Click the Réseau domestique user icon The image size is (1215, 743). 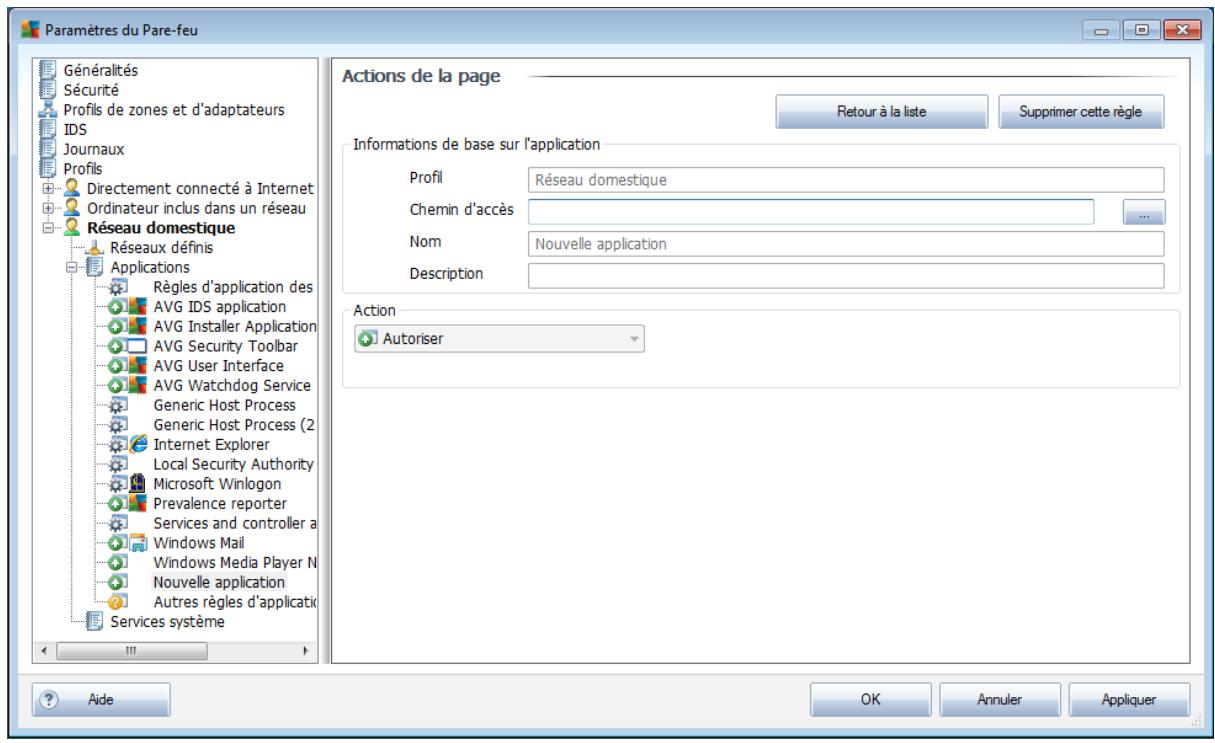pyautogui.click(x=73, y=228)
